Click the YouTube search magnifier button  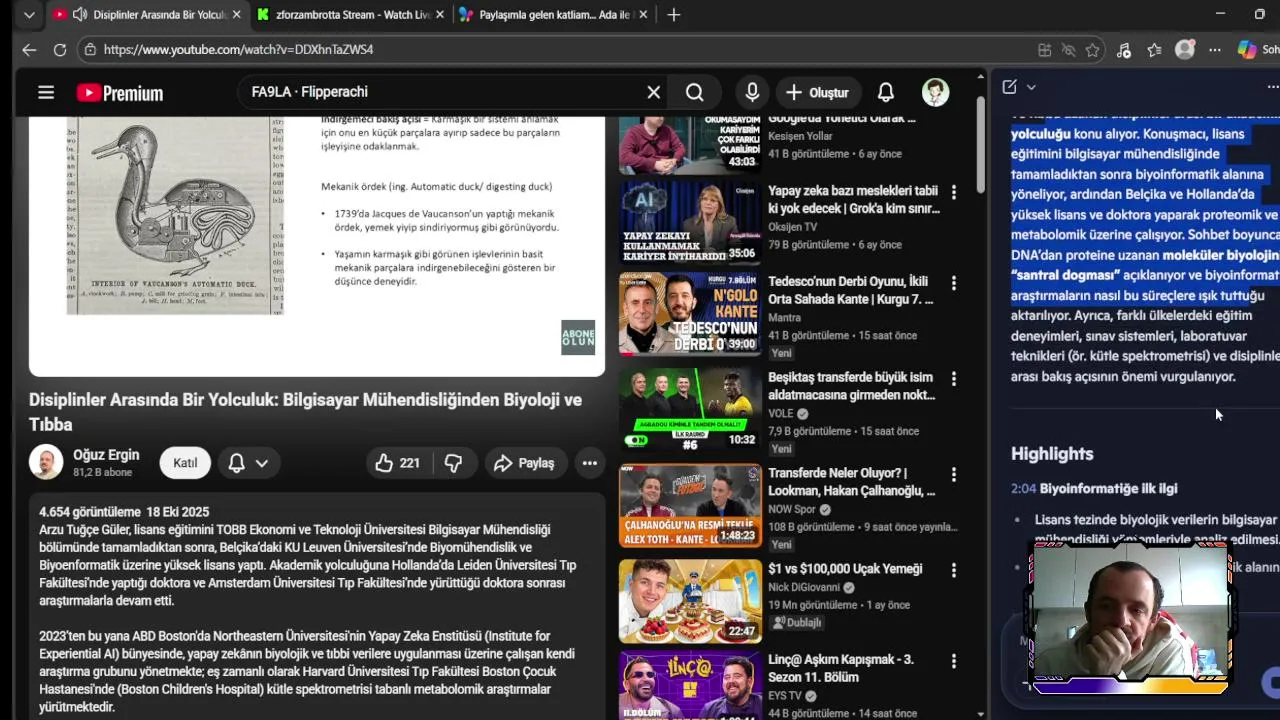695,93
